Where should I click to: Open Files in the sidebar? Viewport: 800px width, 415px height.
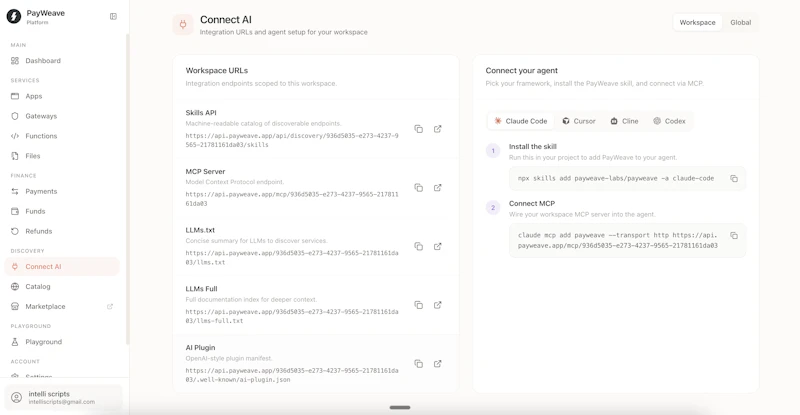tap(62, 156)
